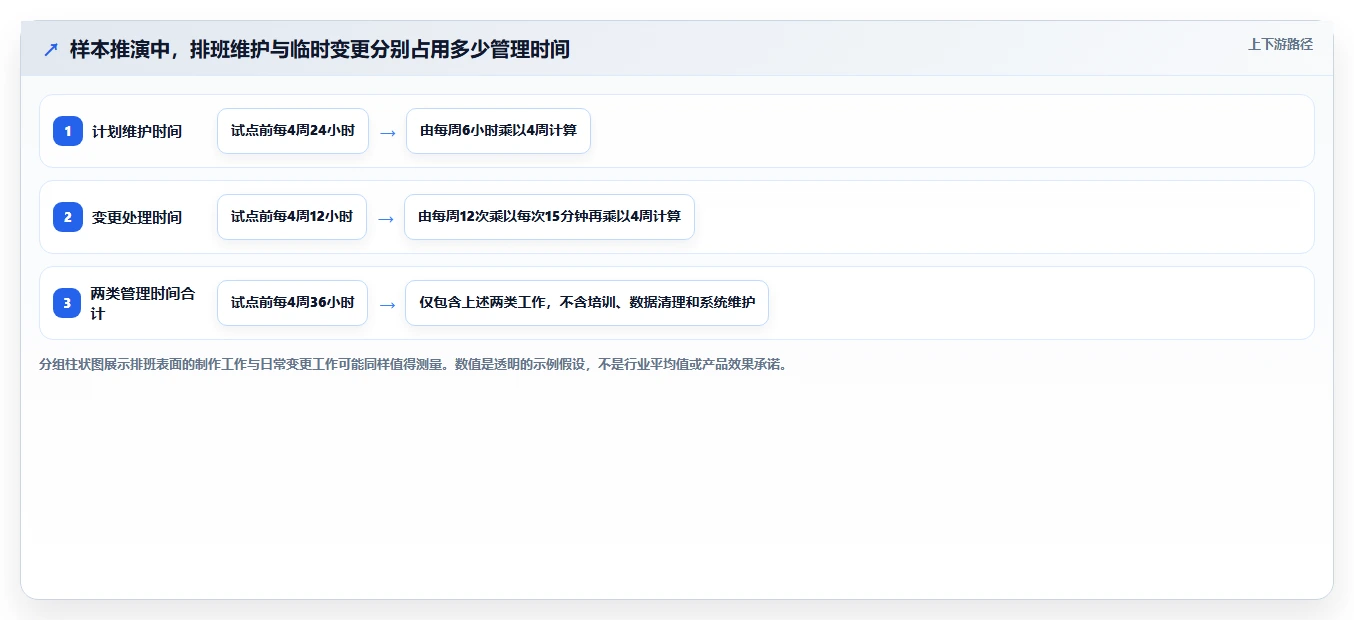
Task: Select step number 2 badge
Action: pyautogui.click(x=68, y=217)
